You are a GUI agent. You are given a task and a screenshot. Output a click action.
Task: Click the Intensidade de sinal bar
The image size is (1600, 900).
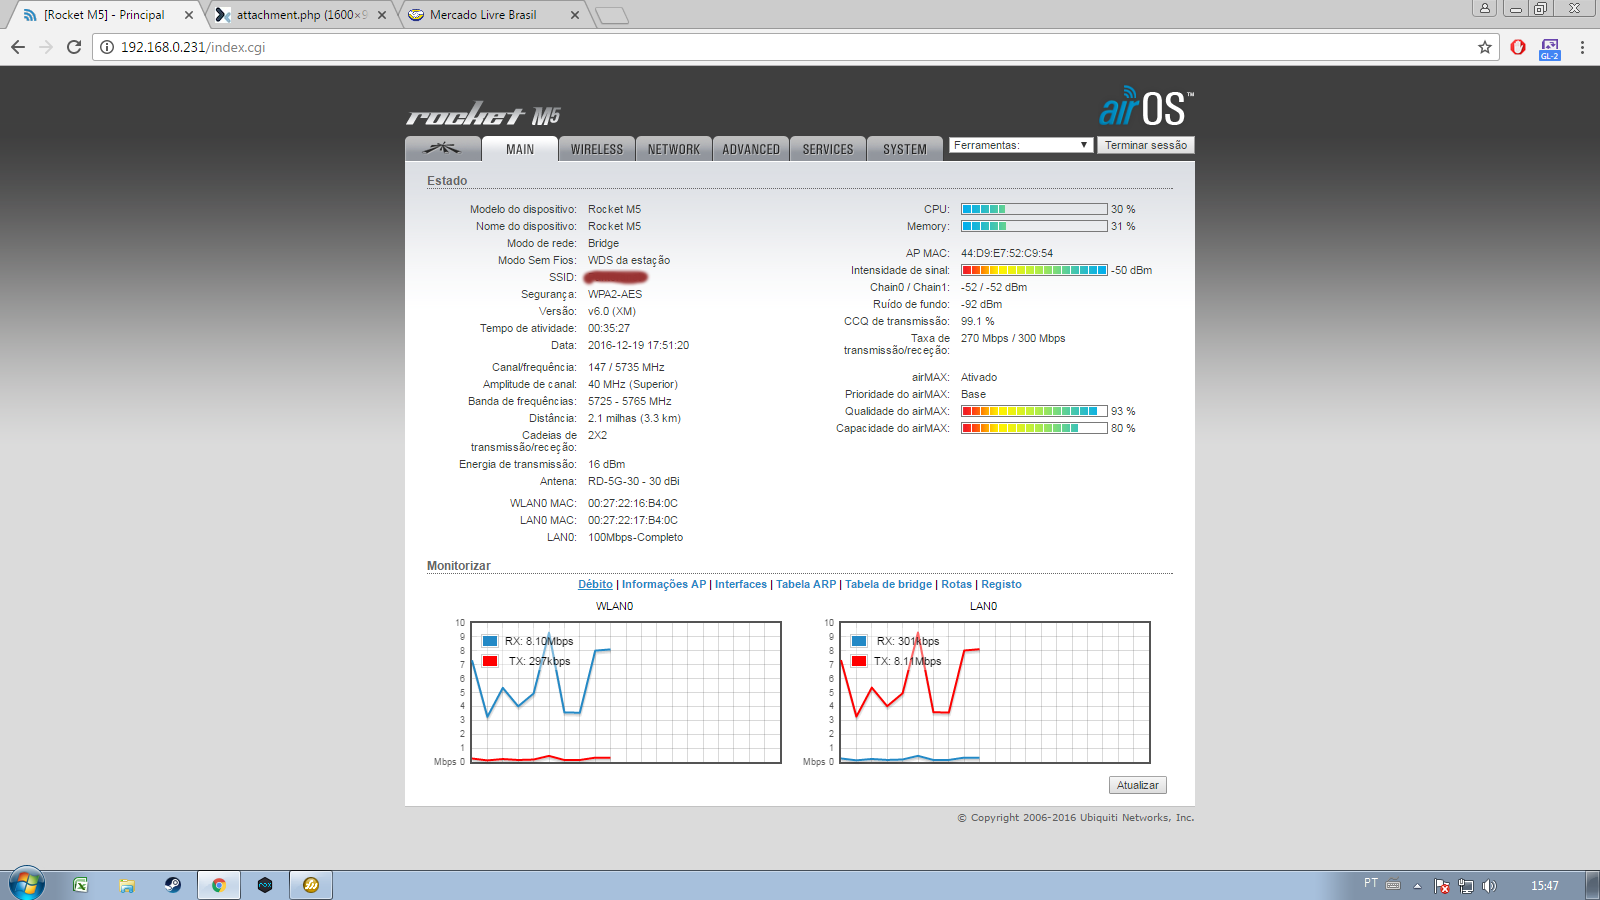tap(1034, 270)
